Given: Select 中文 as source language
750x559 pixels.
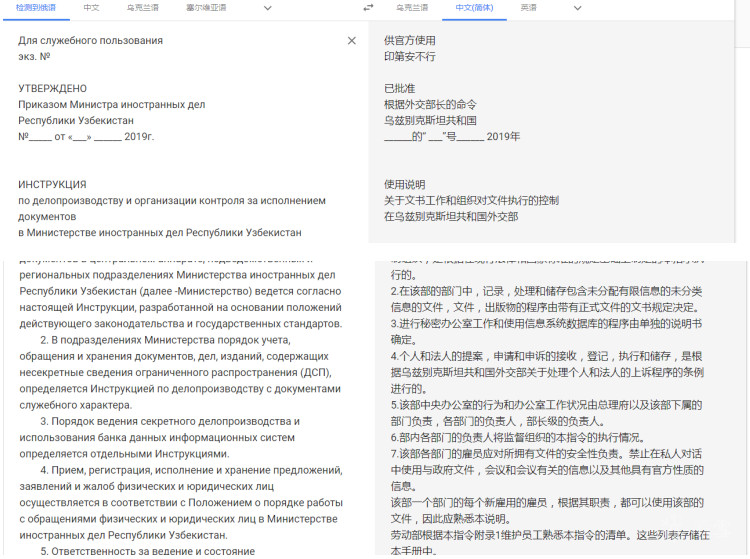Looking at the screenshot, I should (x=91, y=8).
